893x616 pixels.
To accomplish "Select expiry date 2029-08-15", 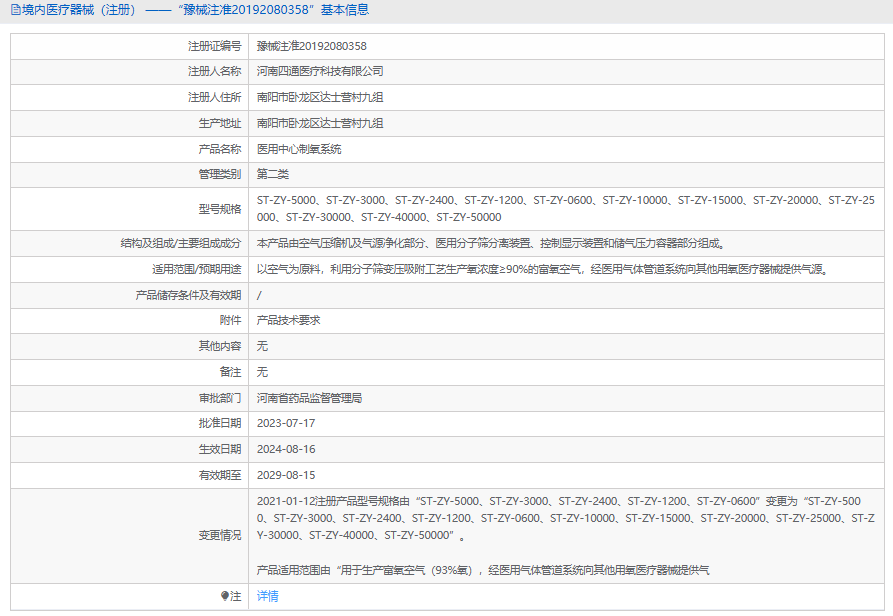I will tap(286, 475).
